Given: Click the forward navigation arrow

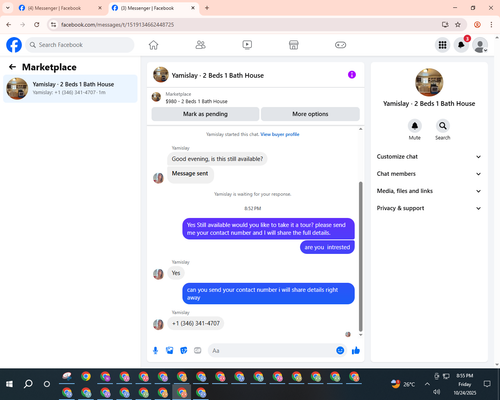Looking at the screenshot, I should point(22,24).
